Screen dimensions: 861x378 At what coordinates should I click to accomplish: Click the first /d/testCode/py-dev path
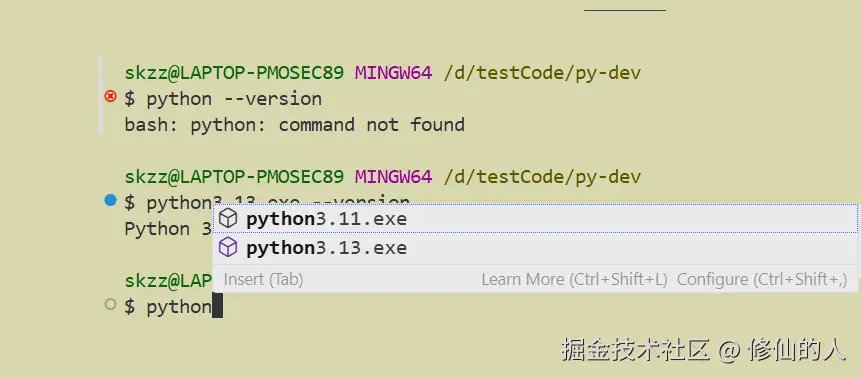tap(542, 73)
